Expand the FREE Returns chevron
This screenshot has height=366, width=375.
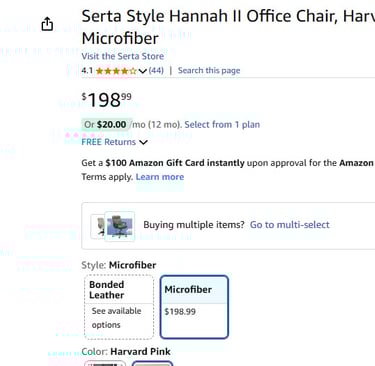(143, 142)
